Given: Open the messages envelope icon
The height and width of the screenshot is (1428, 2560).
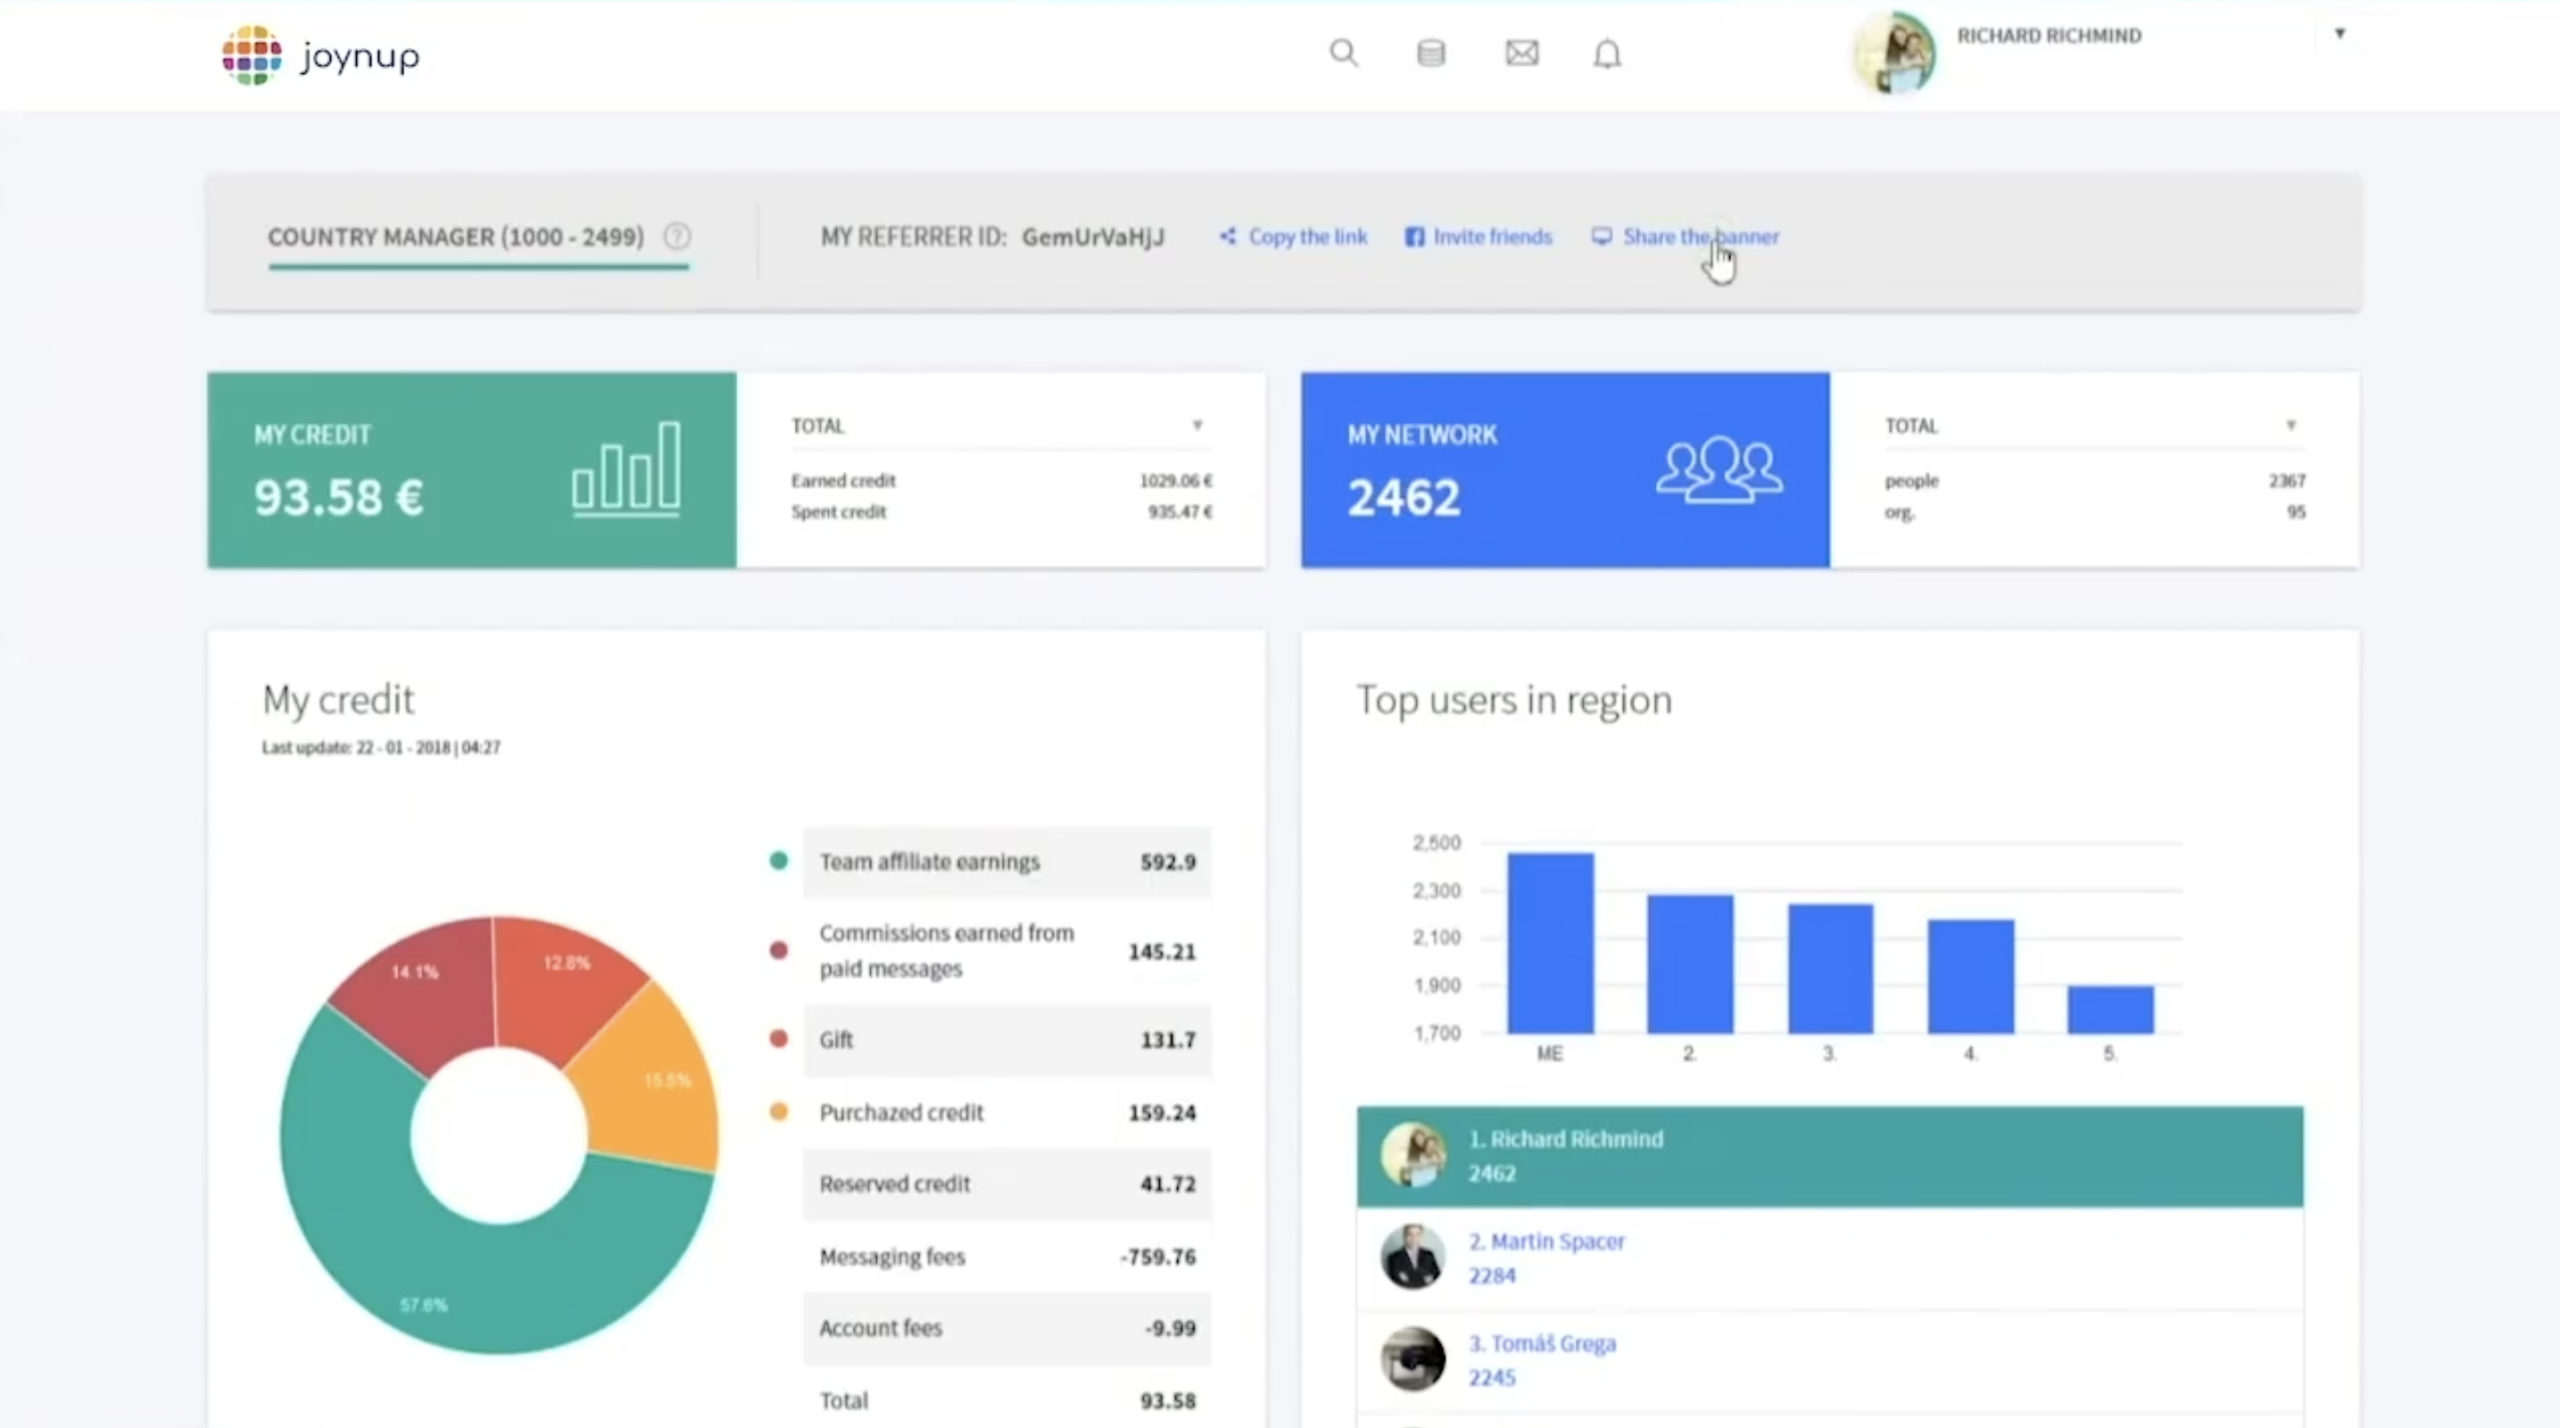Looking at the screenshot, I should point(1521,53).
